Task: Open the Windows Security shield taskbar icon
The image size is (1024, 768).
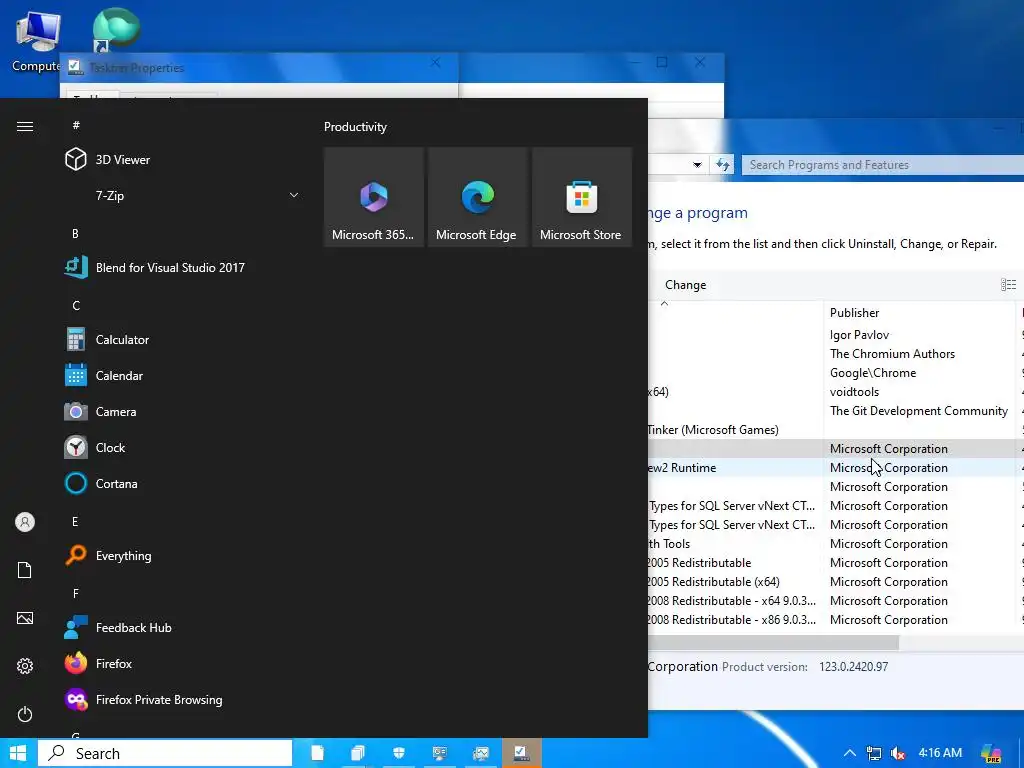Action: point(398,753)
